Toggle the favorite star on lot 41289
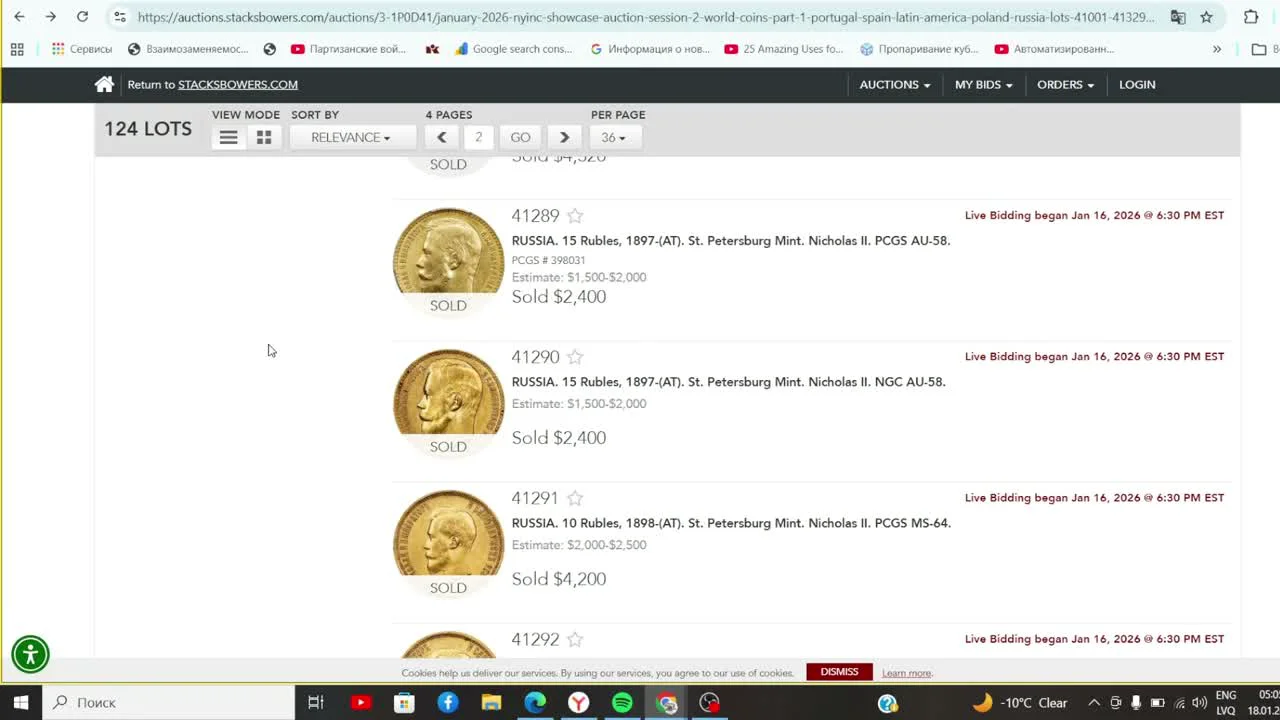The height and width of the screenshot is (720, 1280). tap(574, 215)
